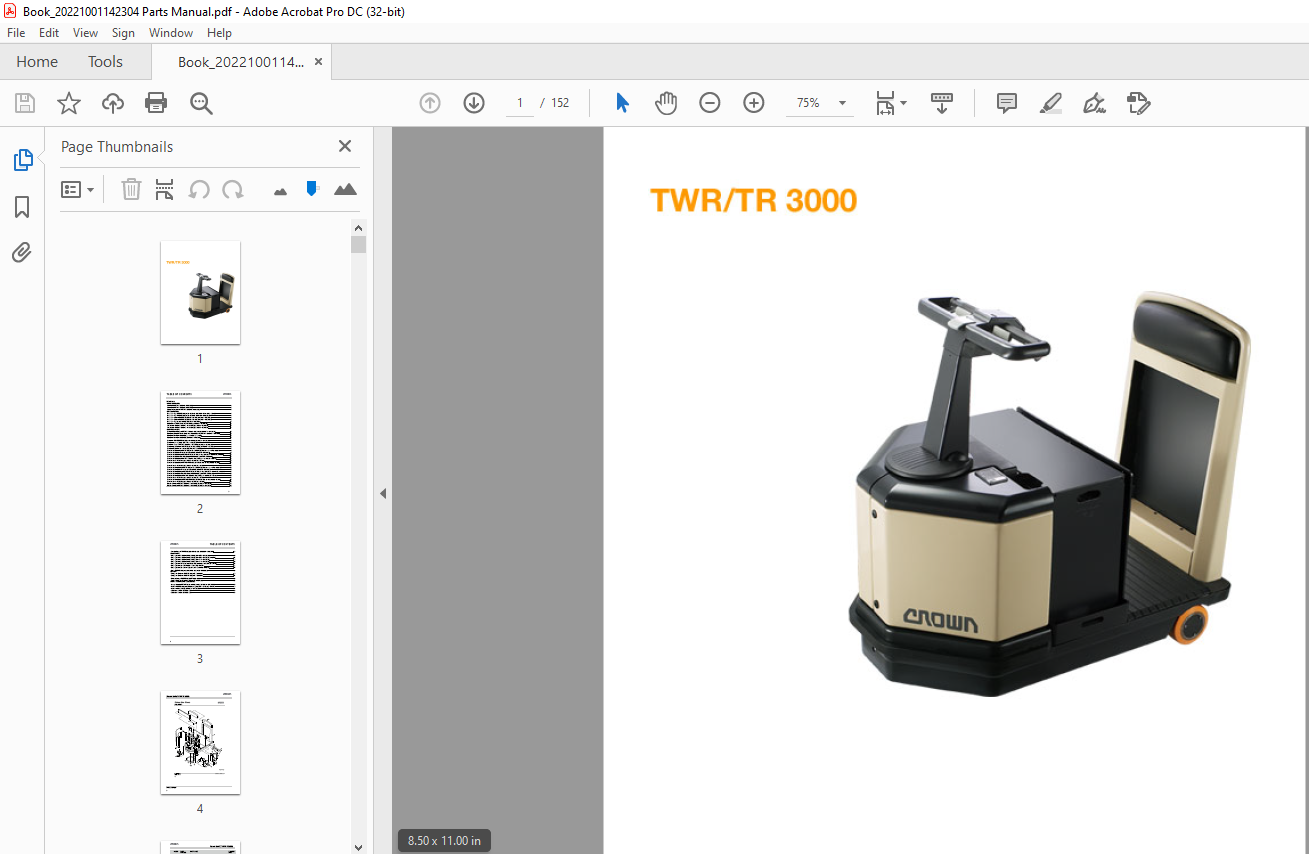Select page 2 thumbnail
The height and width of the screenshot is (854, 1309).
[x=200, y=442]
